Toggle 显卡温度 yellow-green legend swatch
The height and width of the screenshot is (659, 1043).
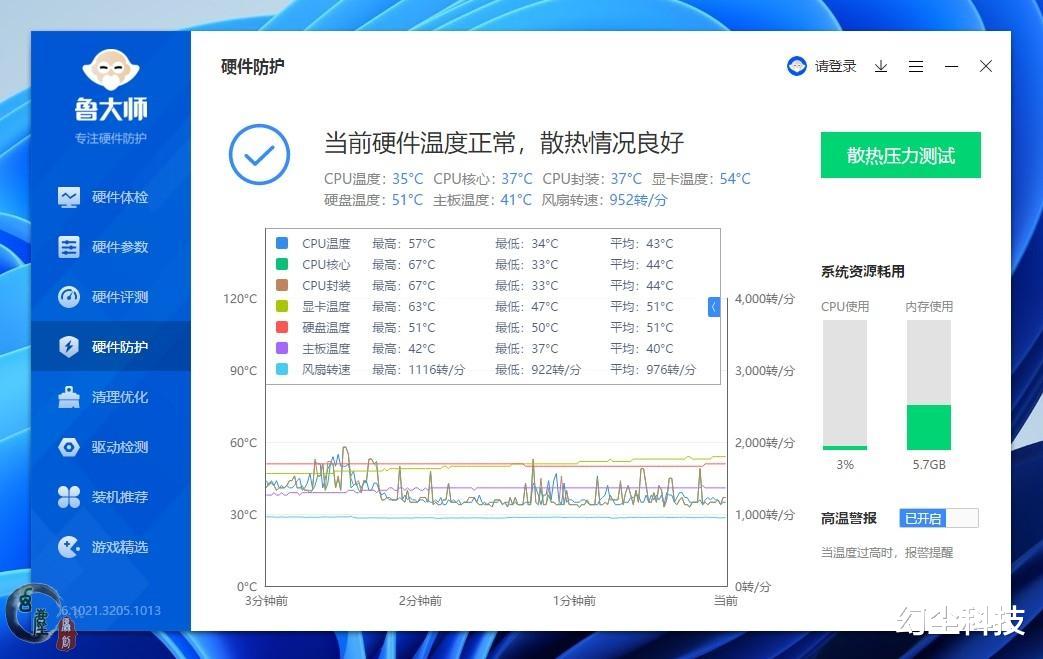(282, 306)
